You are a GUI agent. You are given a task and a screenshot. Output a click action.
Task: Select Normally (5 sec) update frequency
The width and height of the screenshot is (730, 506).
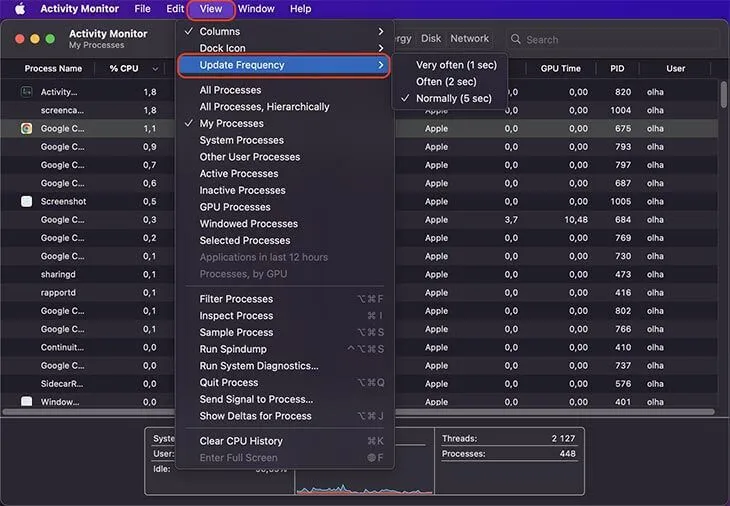click(x=453, y=99)
